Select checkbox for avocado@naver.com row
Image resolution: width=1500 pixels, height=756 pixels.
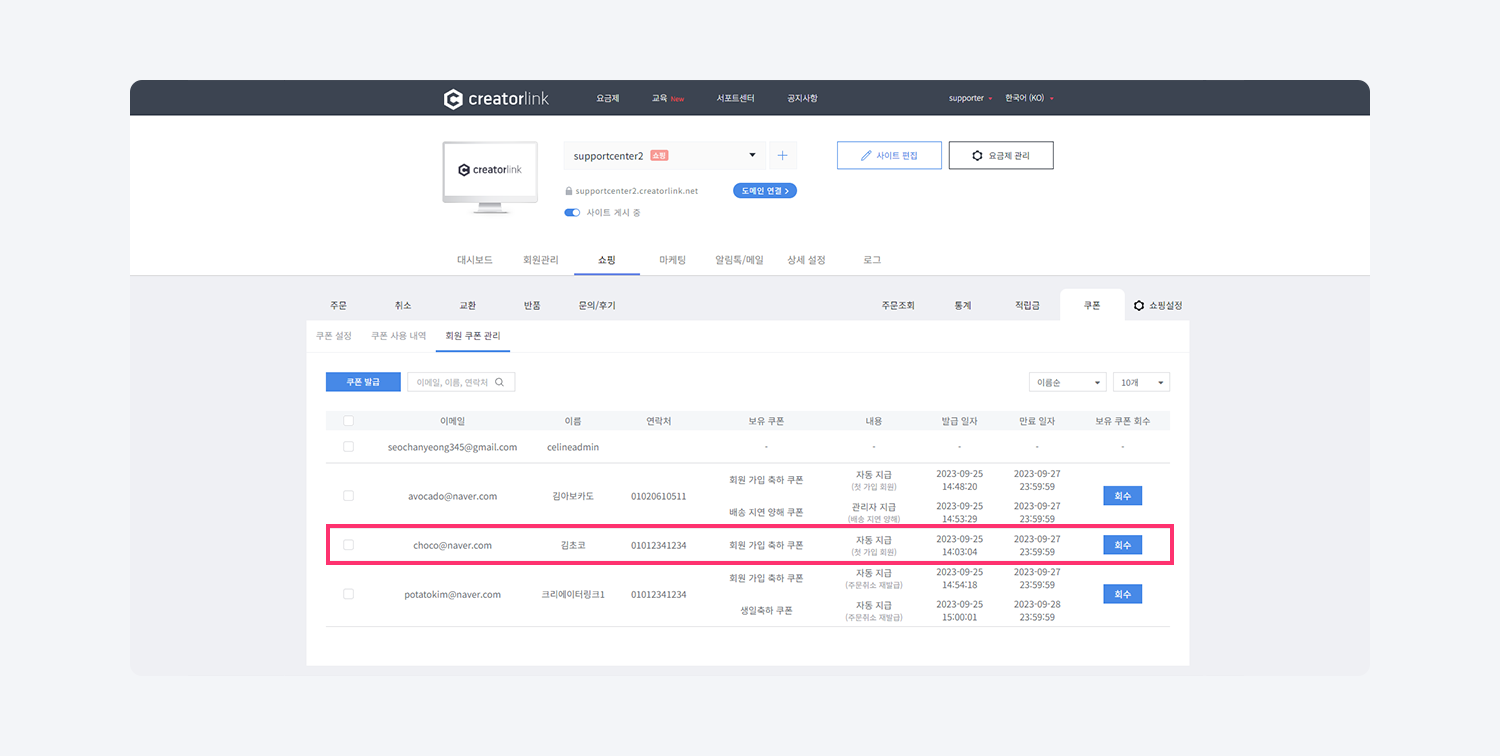[x=348, y=496]
